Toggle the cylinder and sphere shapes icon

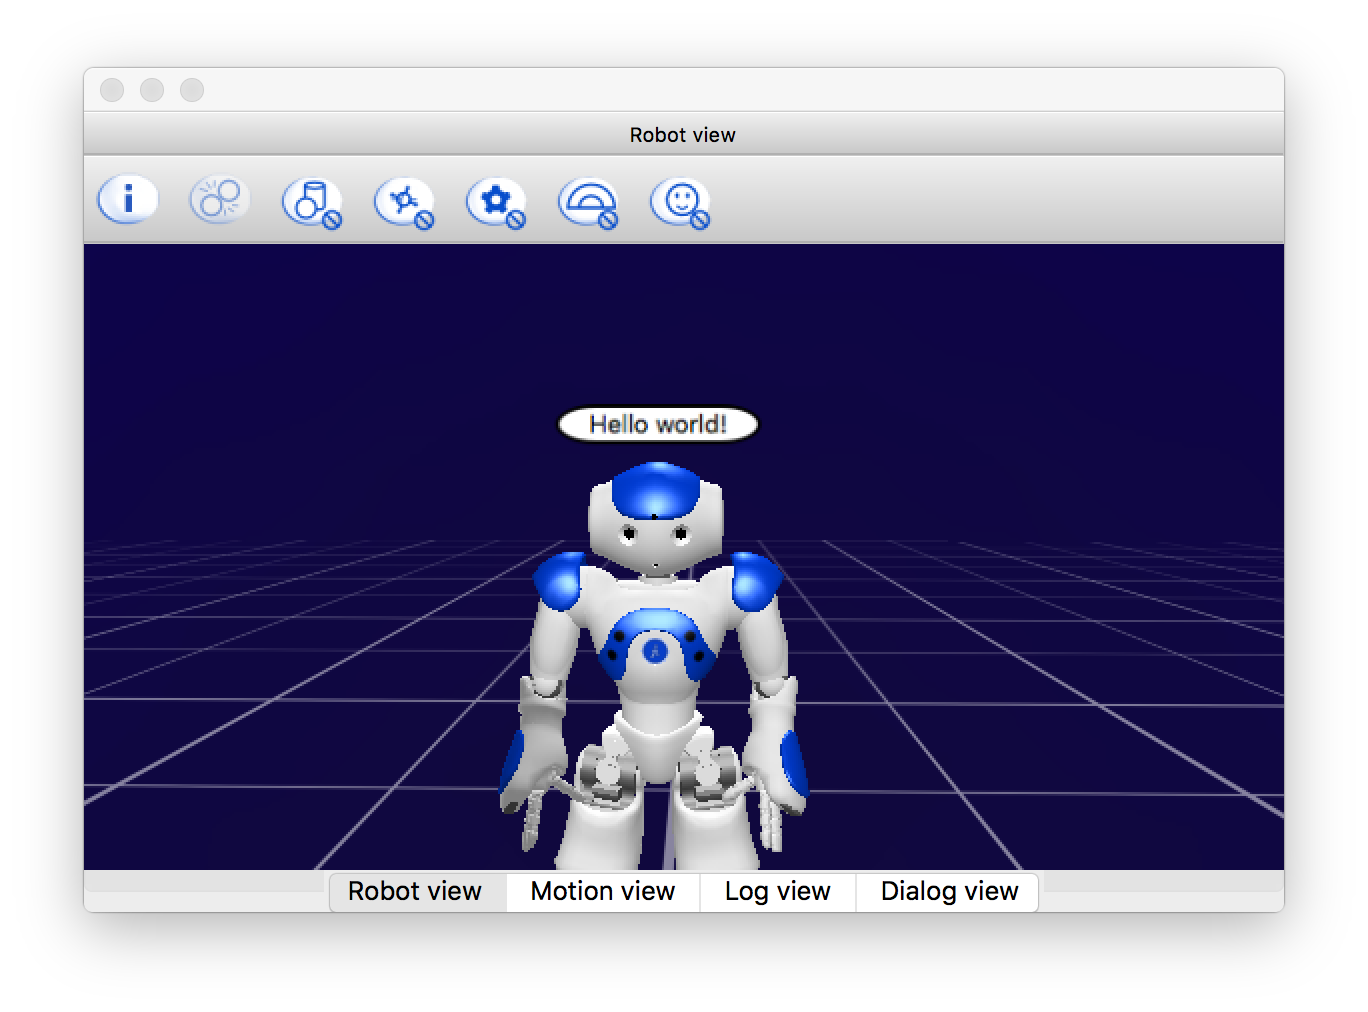click(312, 202)
